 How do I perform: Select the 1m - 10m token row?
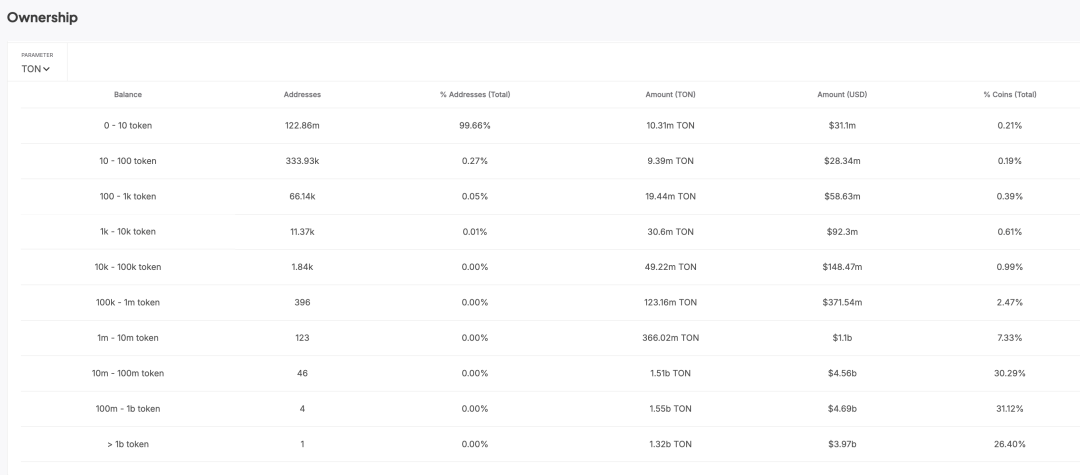tap(127, 338)
